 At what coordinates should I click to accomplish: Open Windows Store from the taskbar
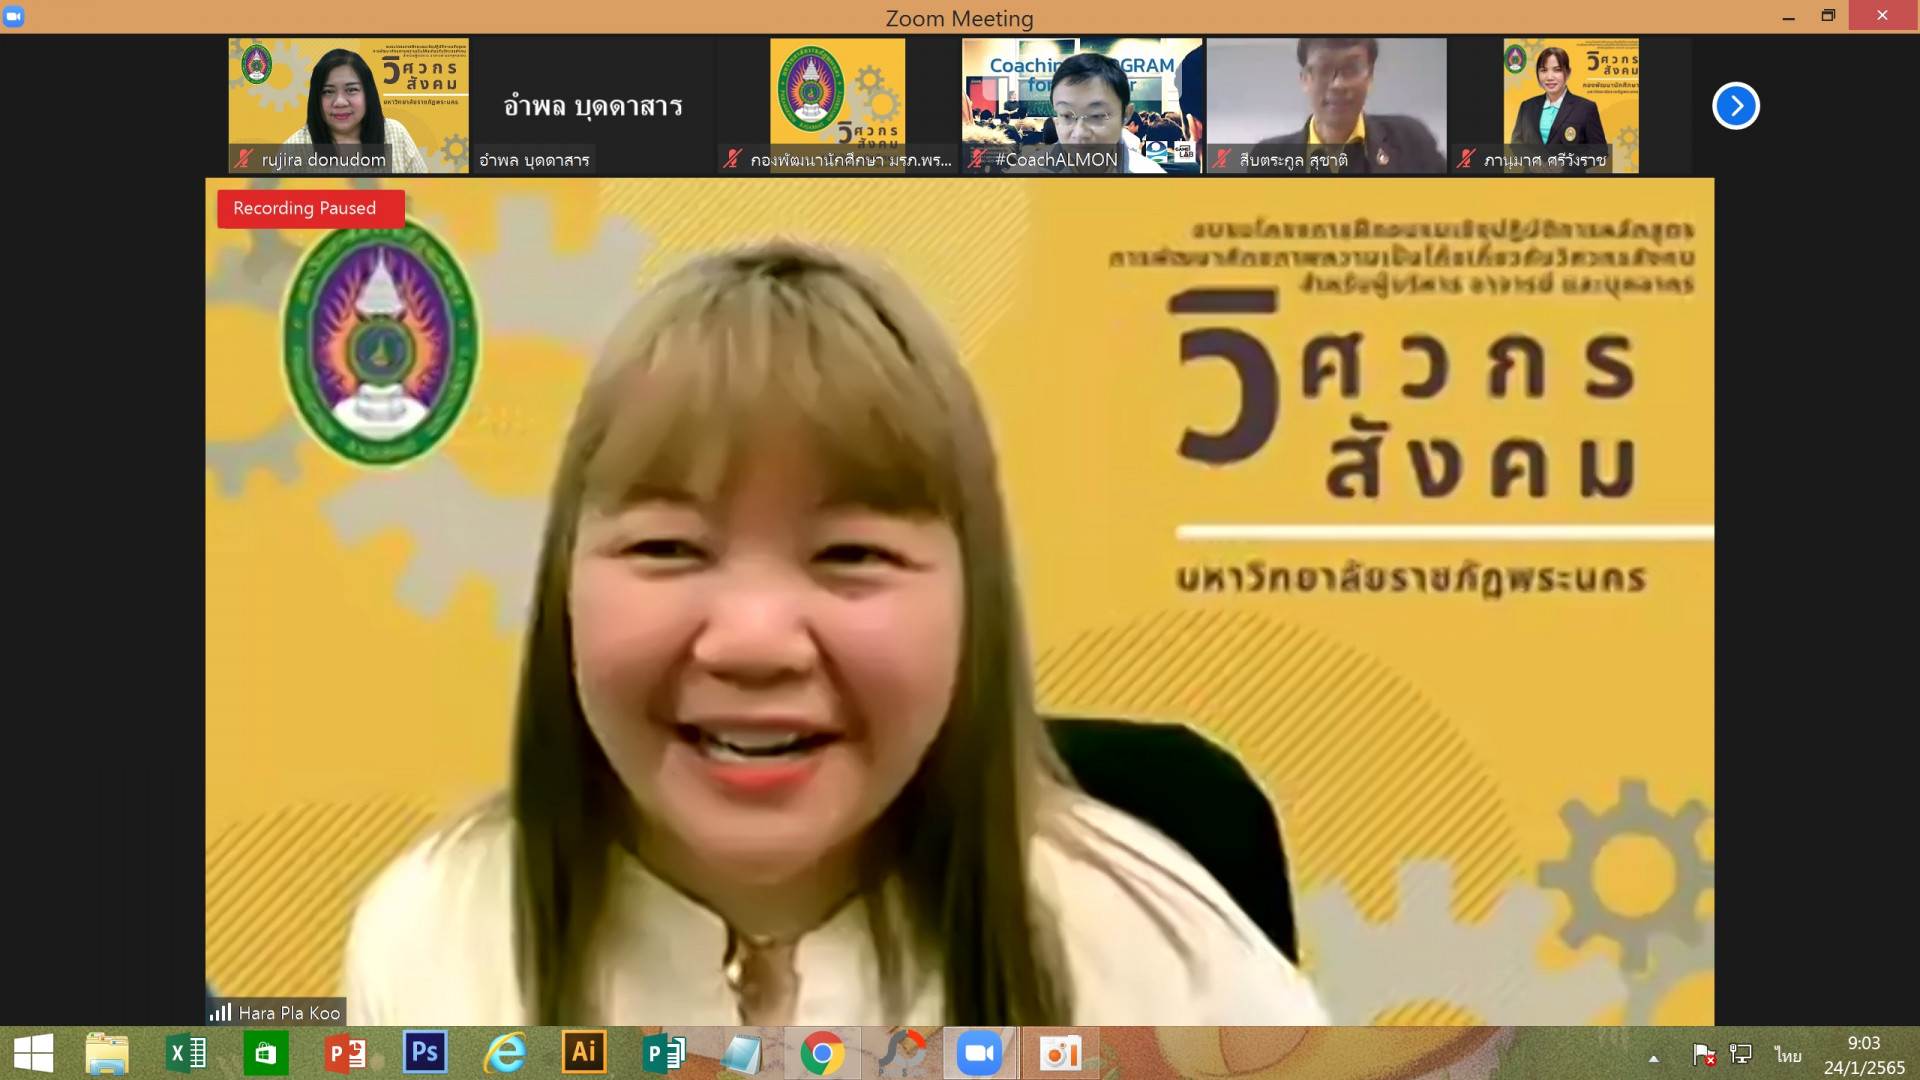[x=265, y=1053]
